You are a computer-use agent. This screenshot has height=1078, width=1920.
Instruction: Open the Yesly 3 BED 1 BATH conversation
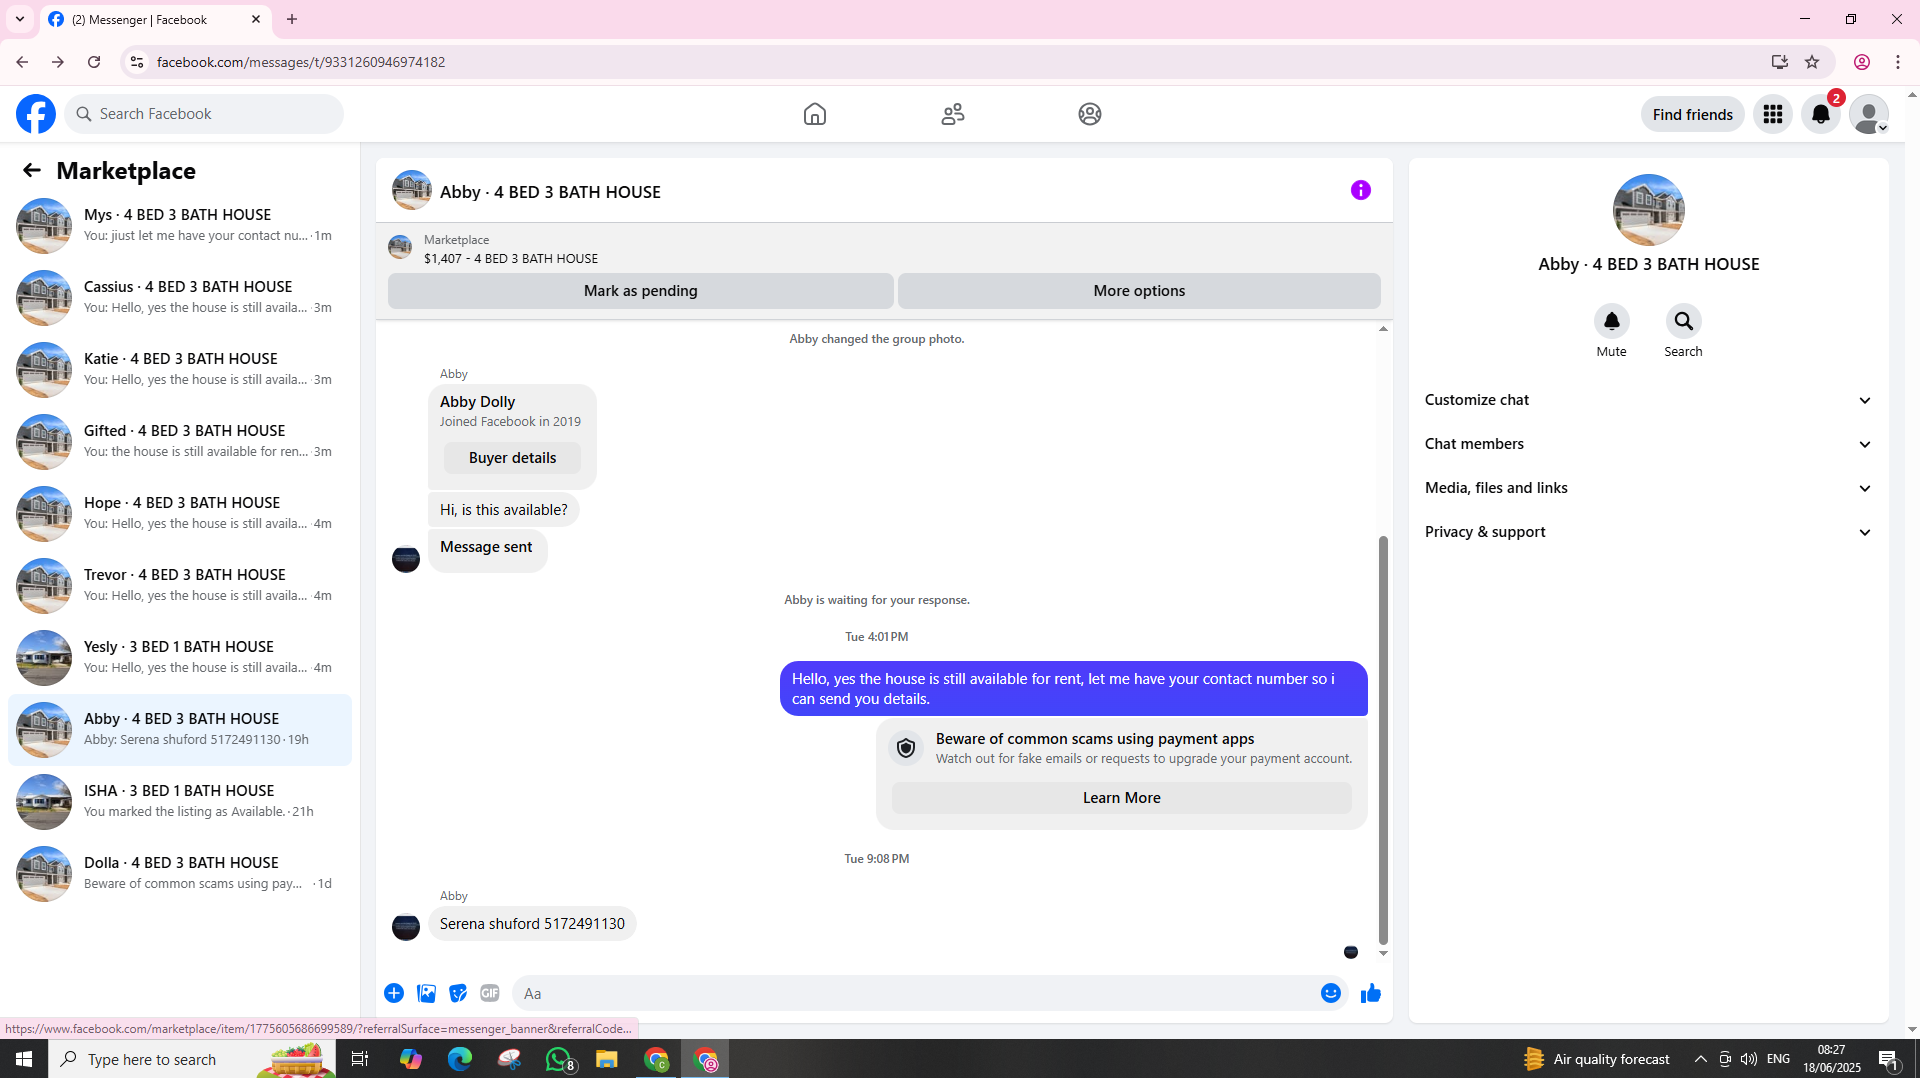(180, 657)
